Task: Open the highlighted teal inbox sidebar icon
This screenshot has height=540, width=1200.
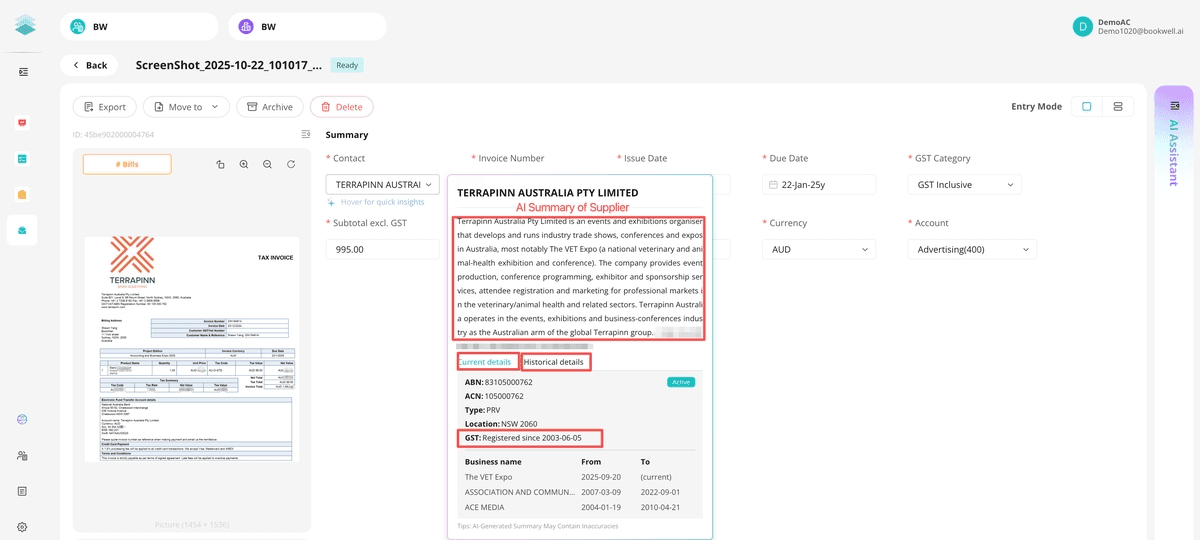Action: (x=22, y=230)
